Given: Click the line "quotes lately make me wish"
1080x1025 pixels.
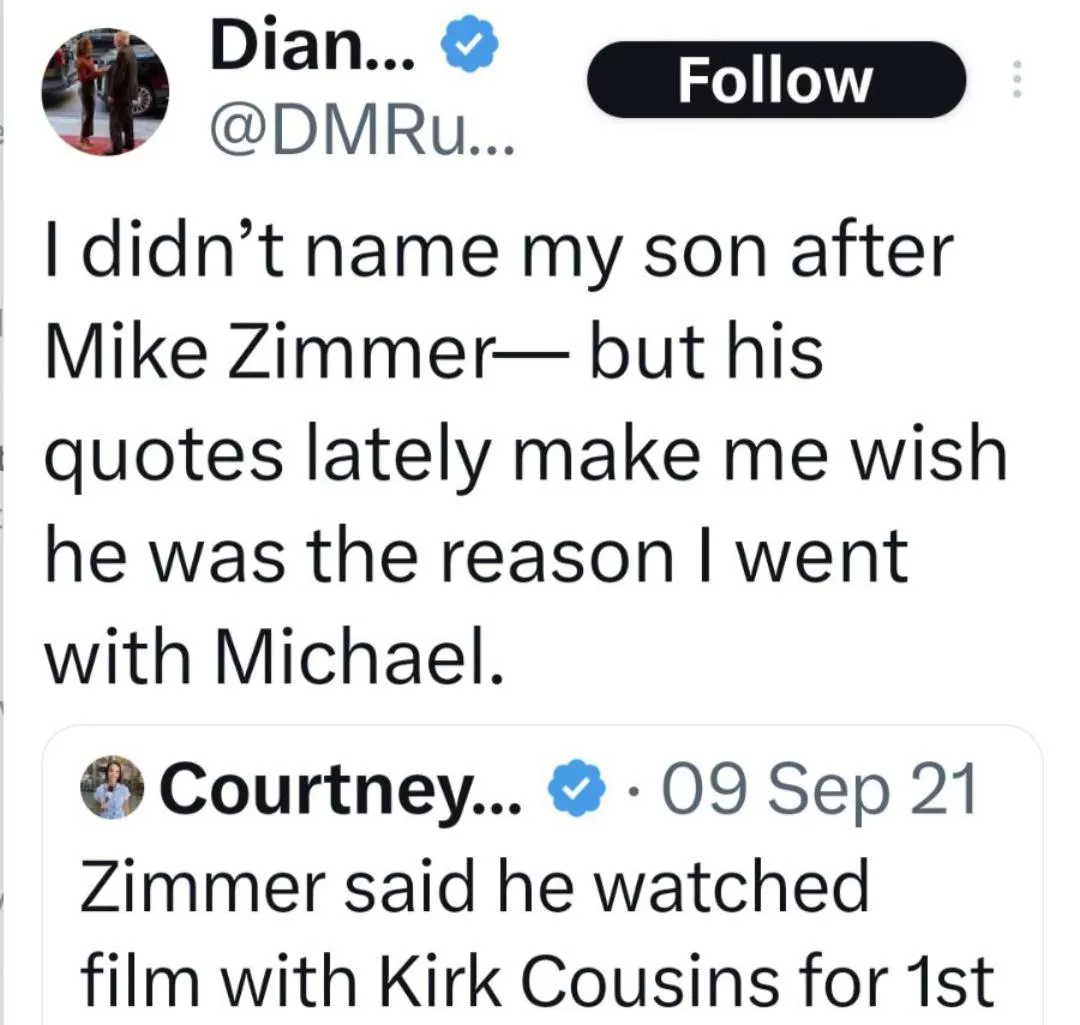Looking at the screenshot, I should coord(523,455).
